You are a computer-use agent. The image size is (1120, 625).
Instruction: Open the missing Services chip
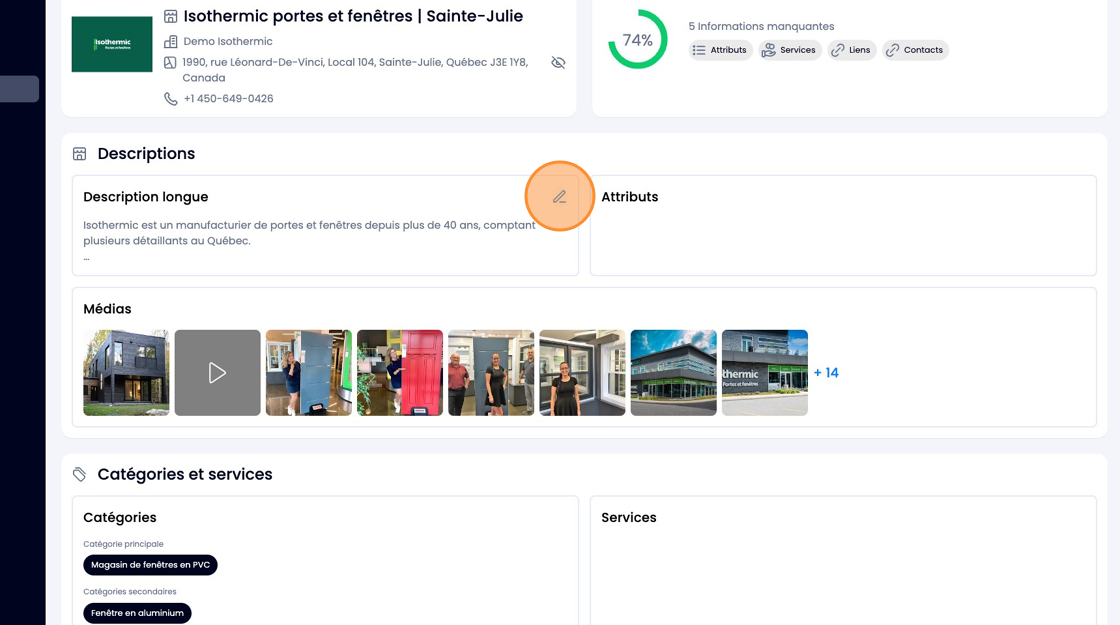tap(789, 50)
